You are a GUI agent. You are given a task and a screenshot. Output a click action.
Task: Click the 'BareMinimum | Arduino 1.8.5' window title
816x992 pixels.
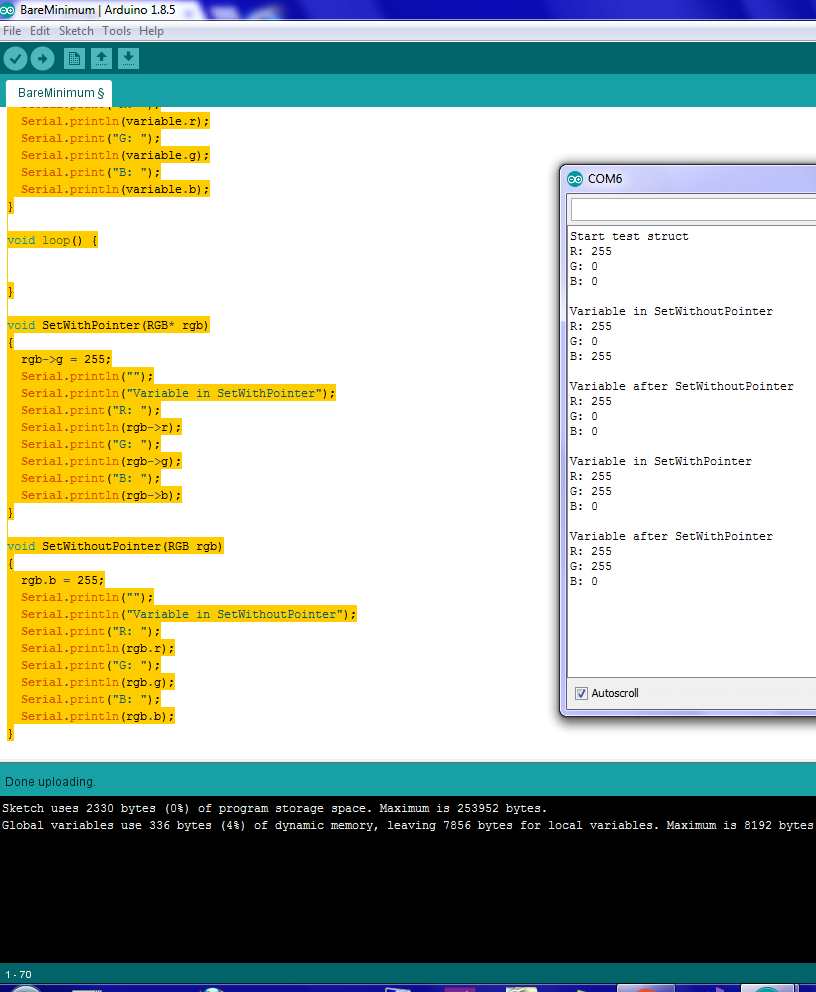[98, 9]
